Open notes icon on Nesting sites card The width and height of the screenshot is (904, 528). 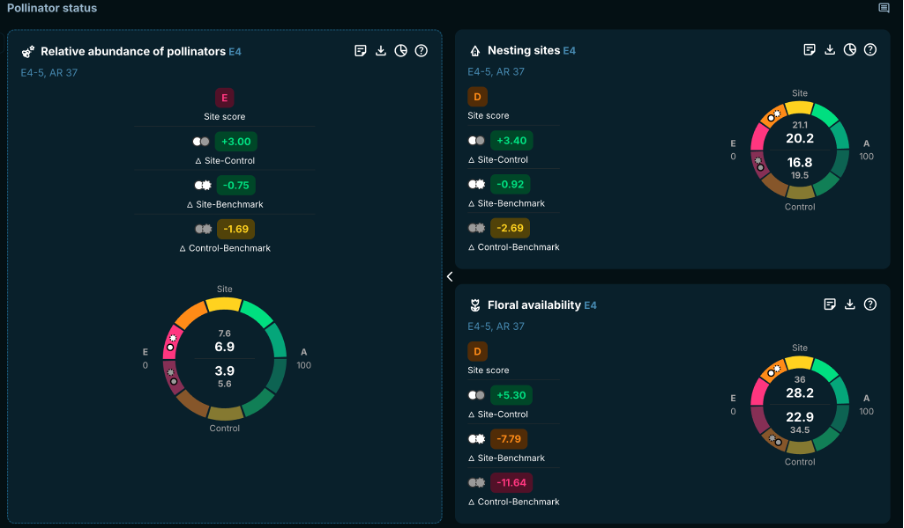point(810,50)
